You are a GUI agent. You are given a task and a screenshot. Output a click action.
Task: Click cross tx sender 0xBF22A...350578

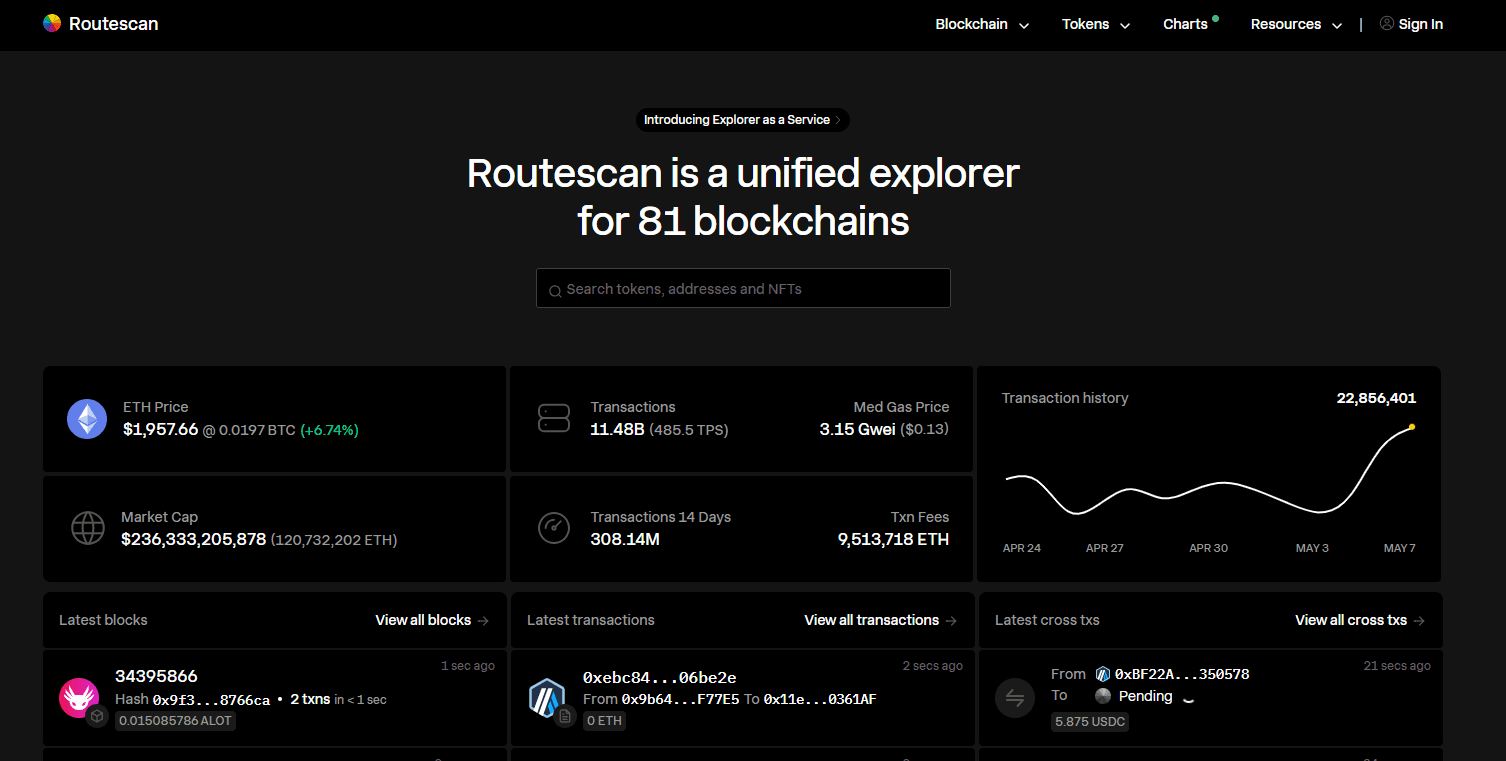pyautogui.click(x=1182, y=674)
